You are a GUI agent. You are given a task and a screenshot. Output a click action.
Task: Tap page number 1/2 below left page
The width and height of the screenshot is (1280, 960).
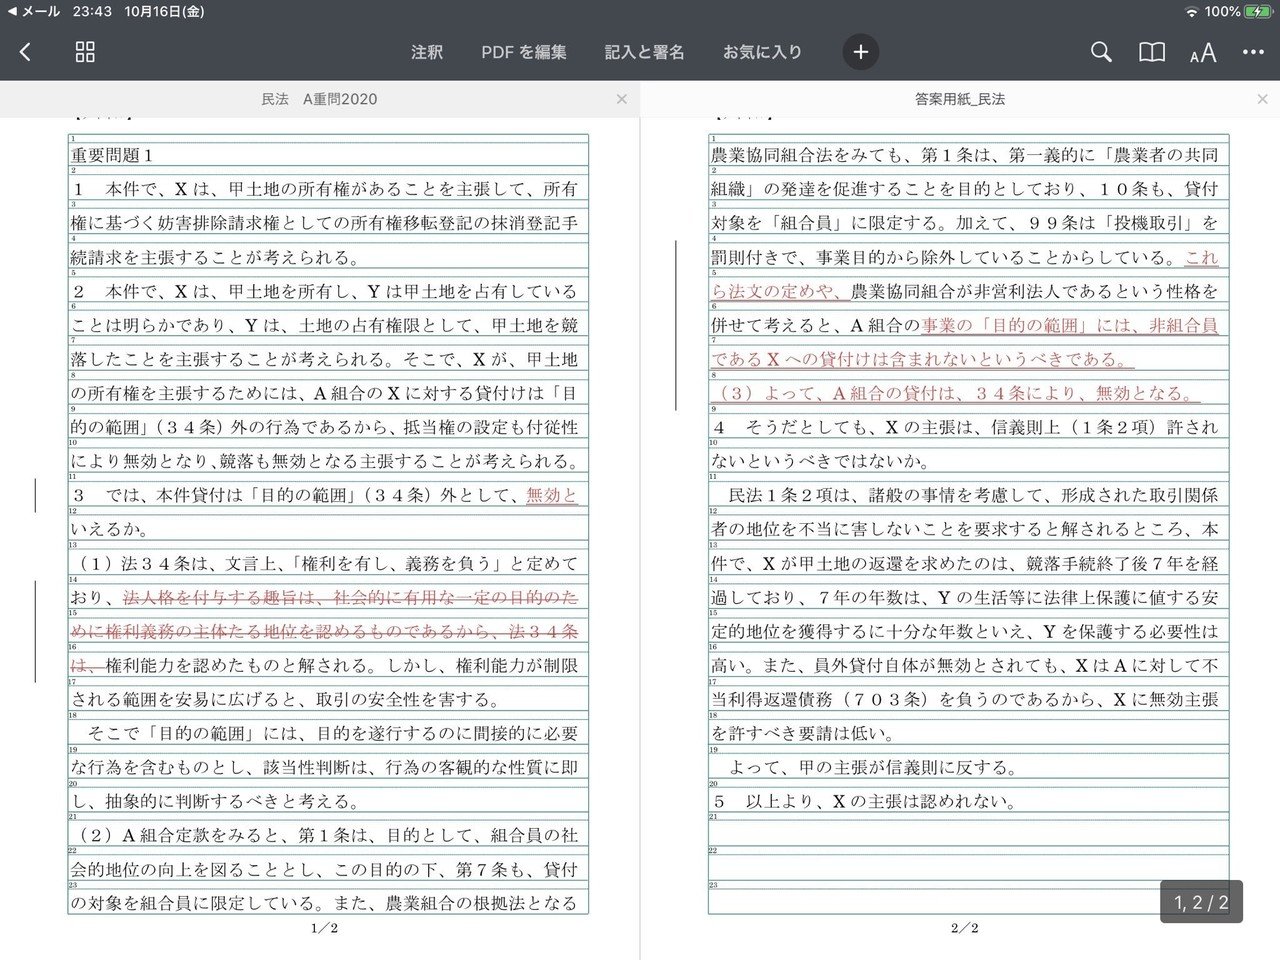click(x=325, y=929)
